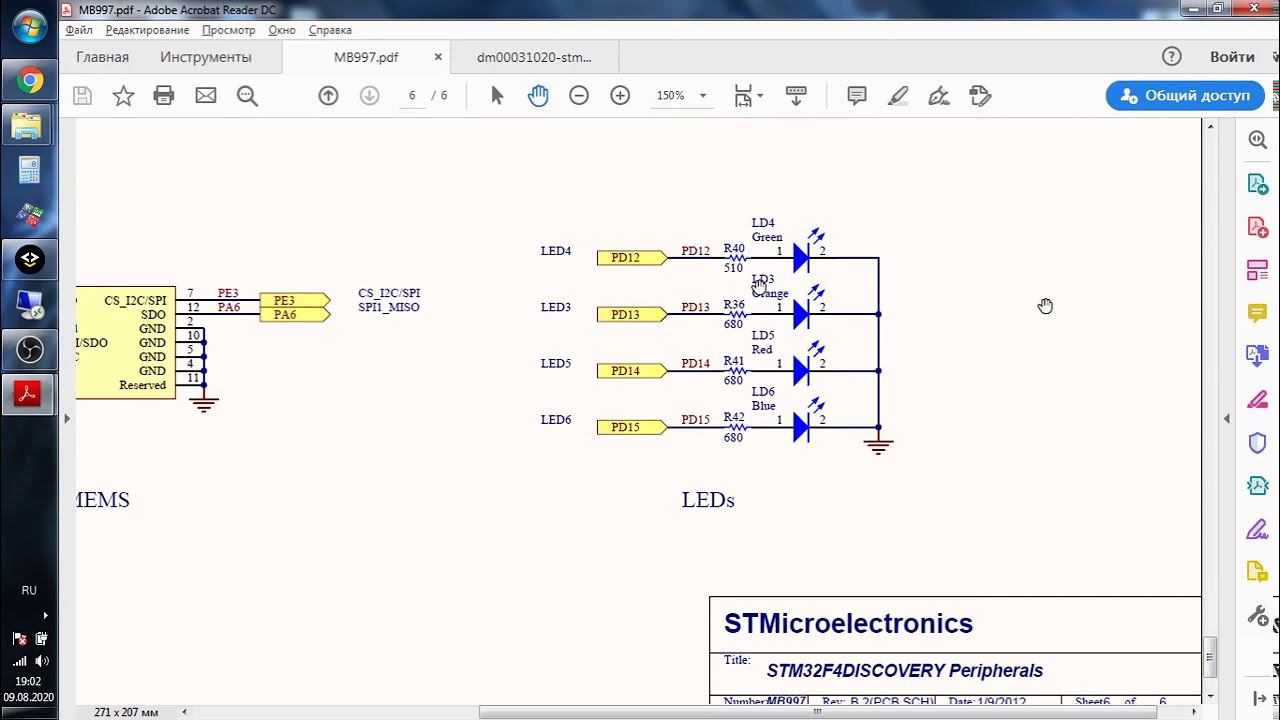The width and height of the screenshot is (1280, 720).
Task: Click the PD12 port label in schematic
Action: pyautogui.click(x=631, y=258)
